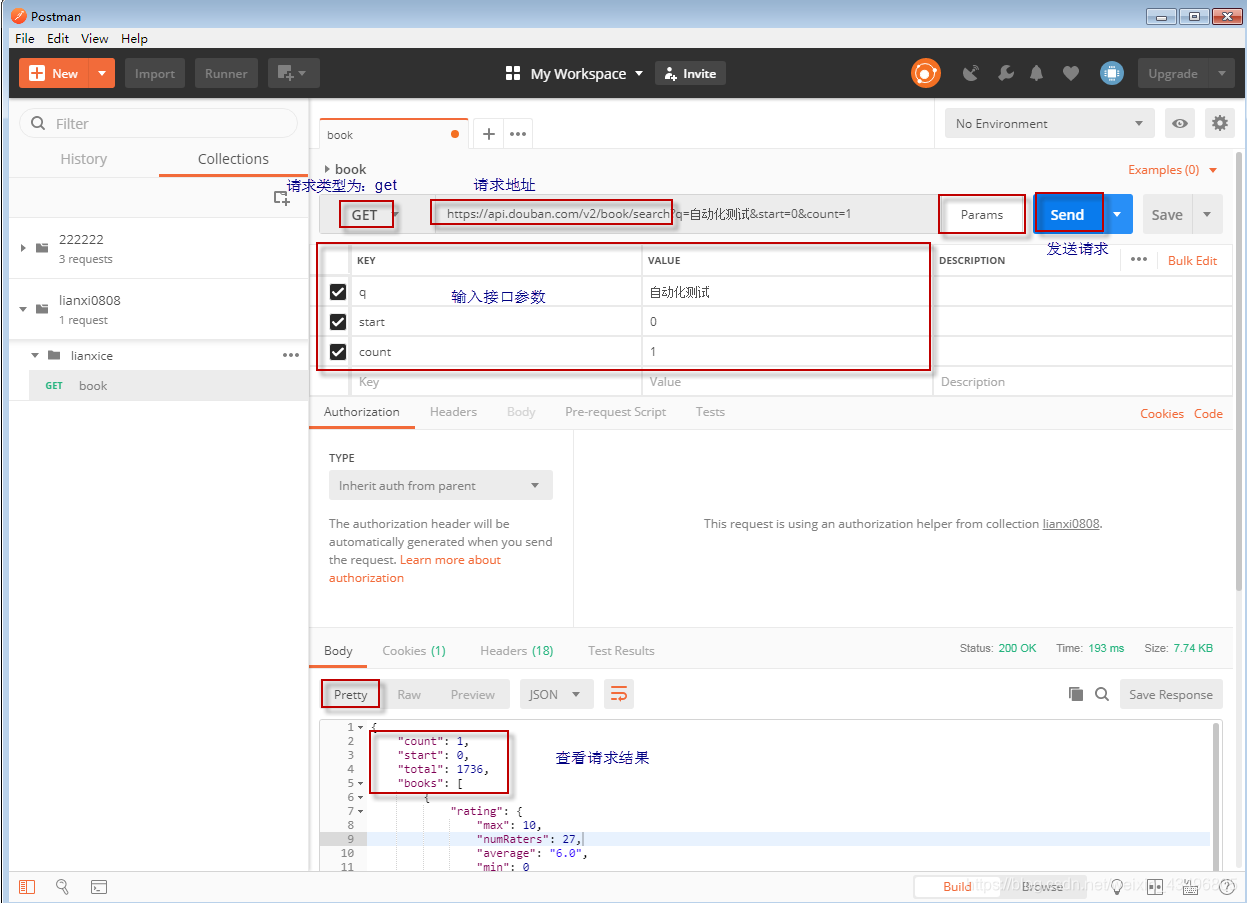Image resolution: width=1247 pixels, height=903 pixels.
Task: Switch to request Headers tab
Action: point(453,411)
